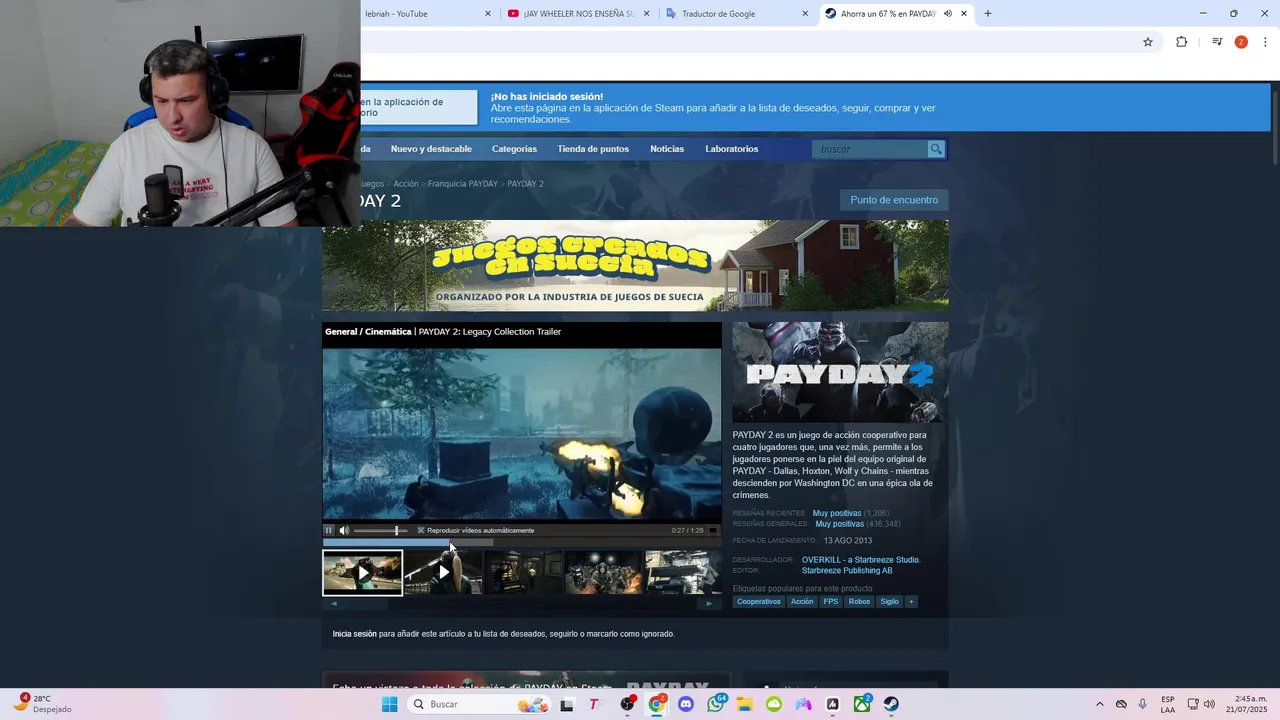The image size is (1280, 720).
Task: Open Franquicia PAYDAY breadcrumb link
Action: click(x=462, y=184)
